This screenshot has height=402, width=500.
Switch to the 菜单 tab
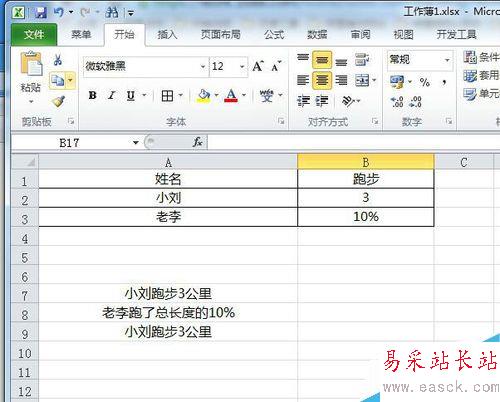[x=81, y=34]
